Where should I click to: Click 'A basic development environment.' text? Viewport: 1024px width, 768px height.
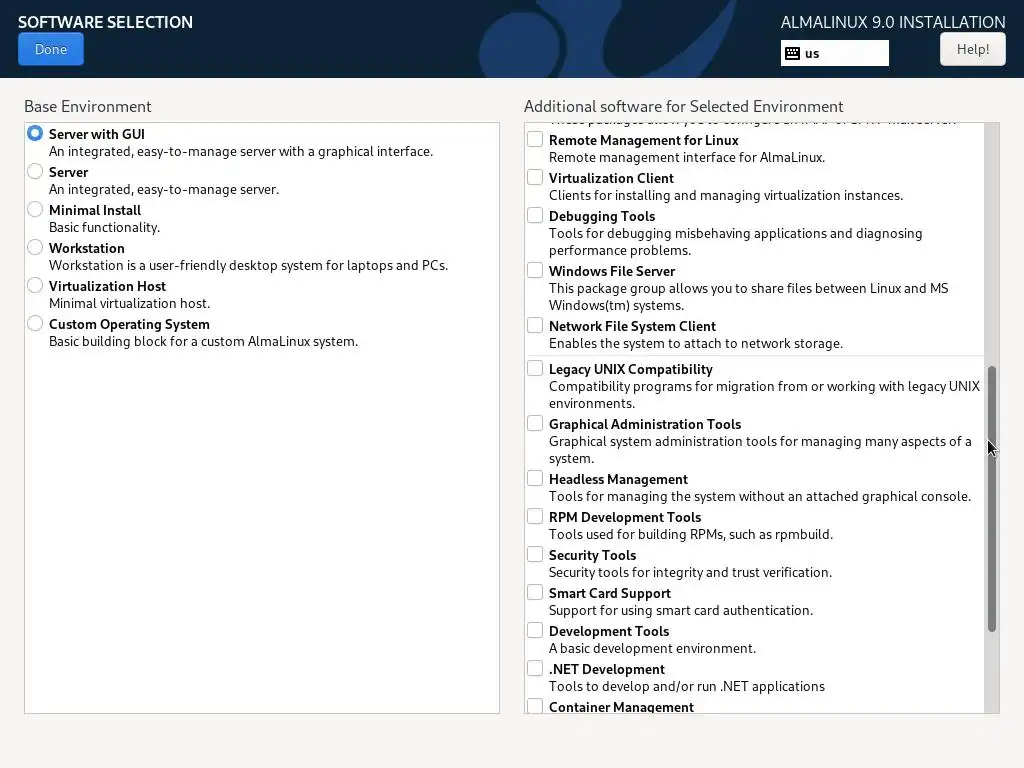click(652, 648)
